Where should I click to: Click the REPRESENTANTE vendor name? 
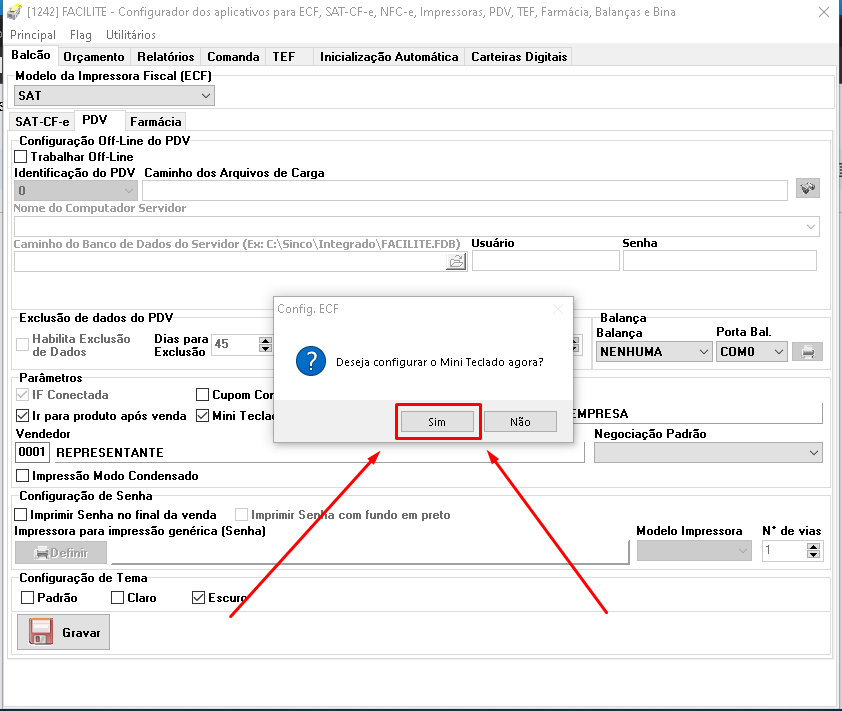point(110,453)
